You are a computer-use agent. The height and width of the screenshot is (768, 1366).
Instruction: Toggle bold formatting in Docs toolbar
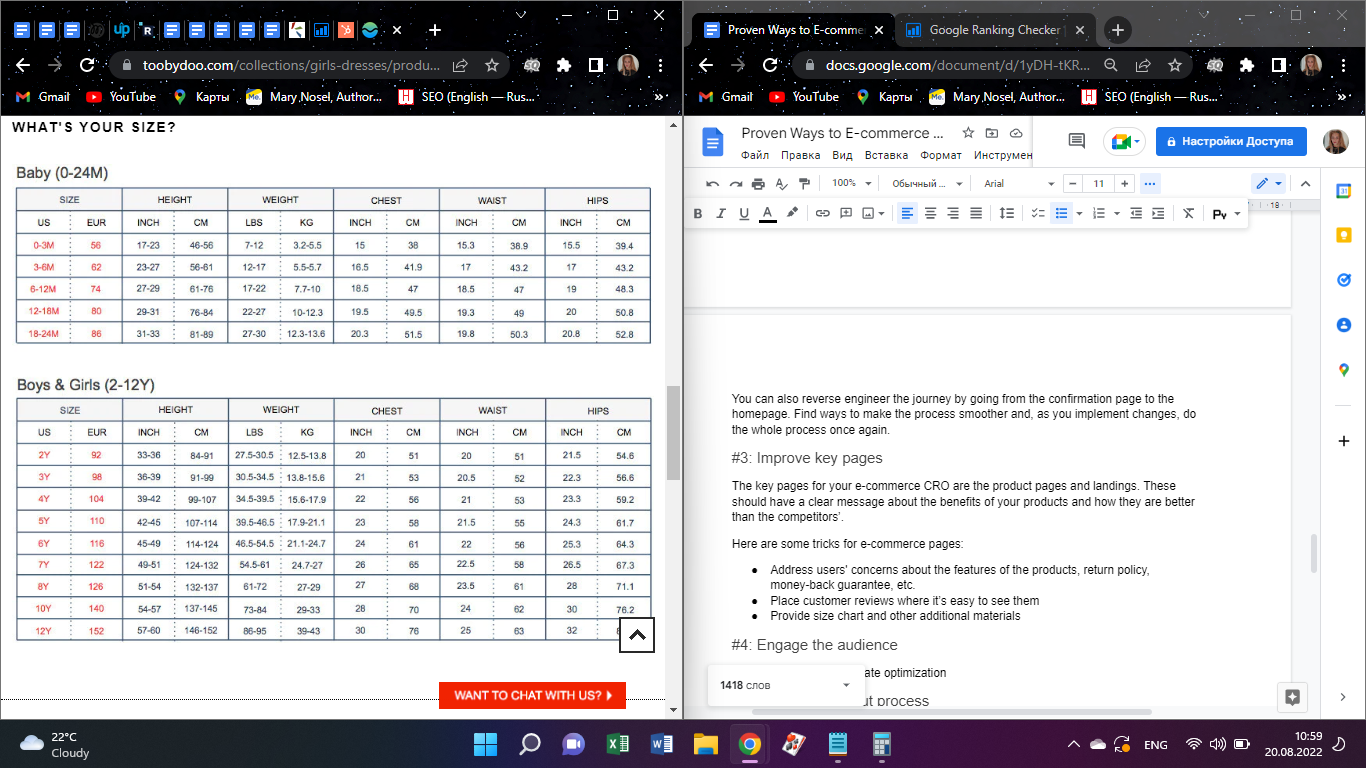tap(698, 213)
